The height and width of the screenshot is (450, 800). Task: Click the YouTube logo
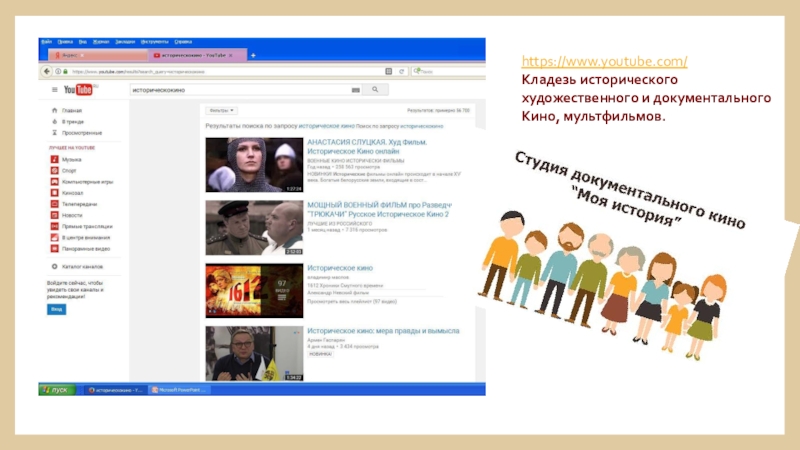click(x=78, y=90)
